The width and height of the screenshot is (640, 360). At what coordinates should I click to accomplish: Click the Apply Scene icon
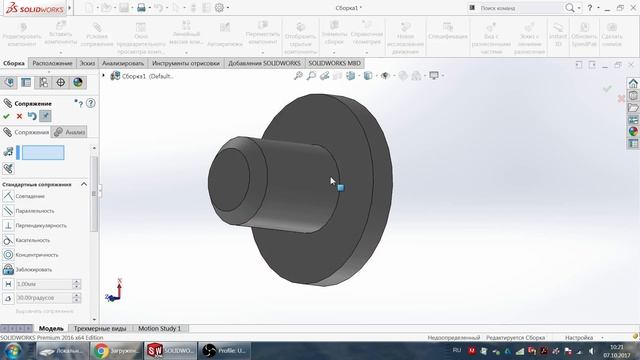tap(416, 76)
